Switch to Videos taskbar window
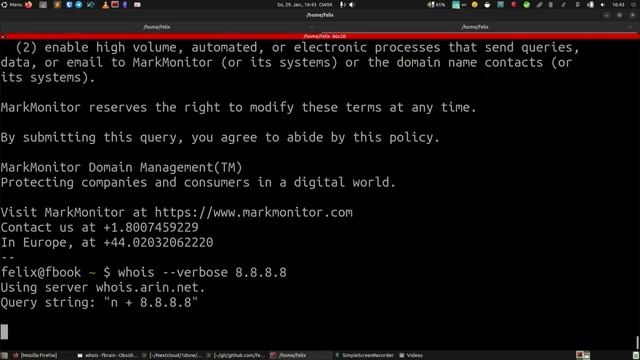The image size is (640, 360). (411, 356)
